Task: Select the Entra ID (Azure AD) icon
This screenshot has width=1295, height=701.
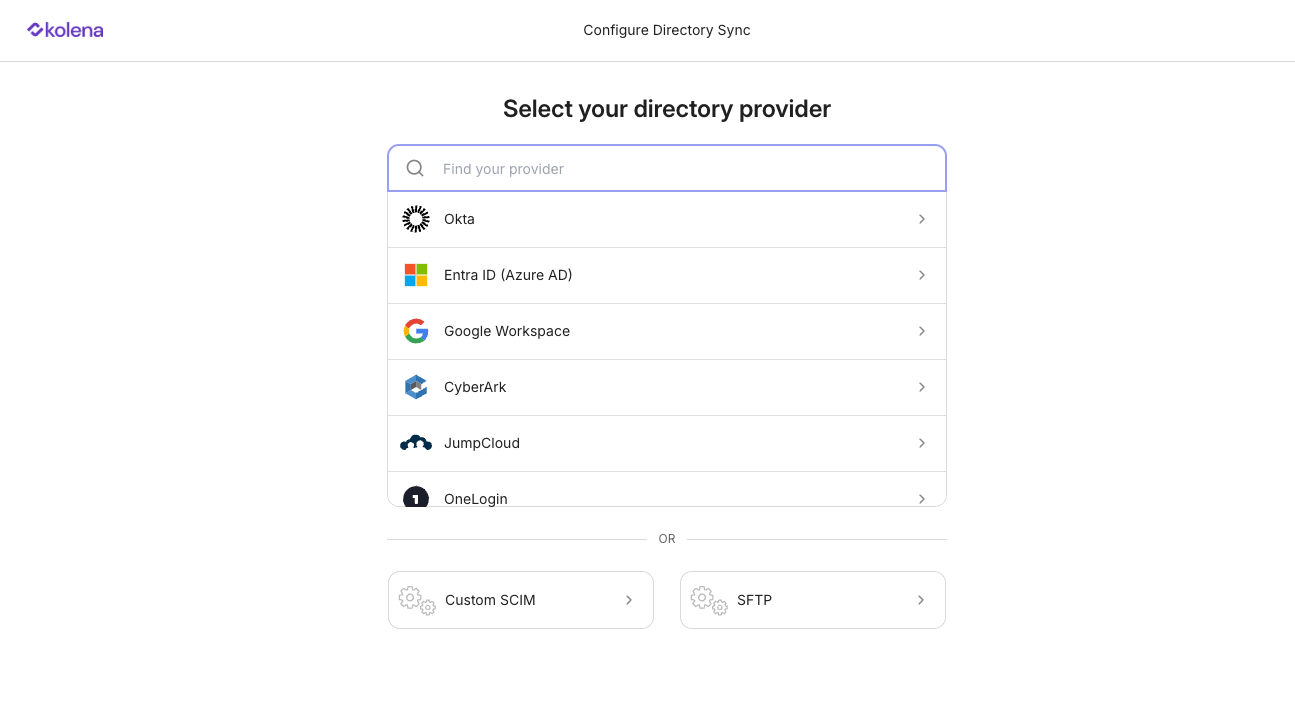Action: [x=415, y=275]
